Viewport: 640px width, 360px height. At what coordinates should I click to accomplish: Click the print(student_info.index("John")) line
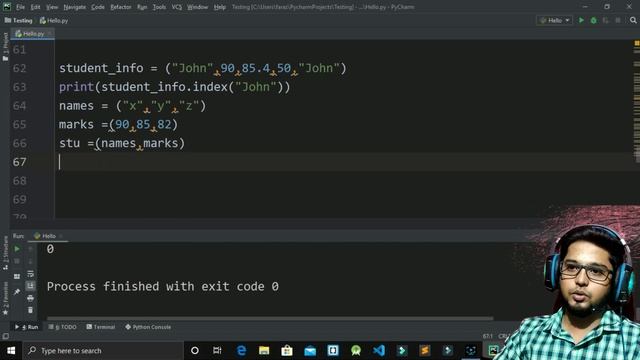tap(175, 87)
